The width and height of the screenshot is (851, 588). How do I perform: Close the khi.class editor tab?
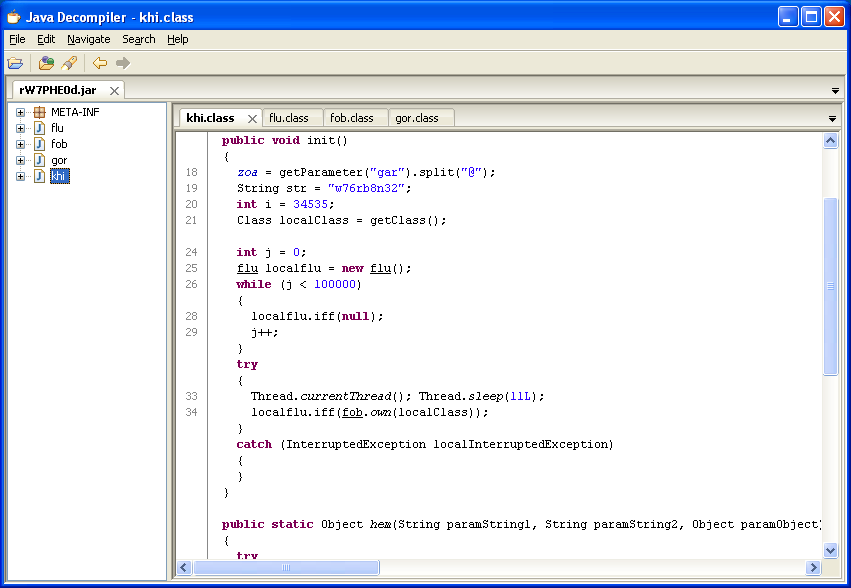252,118
